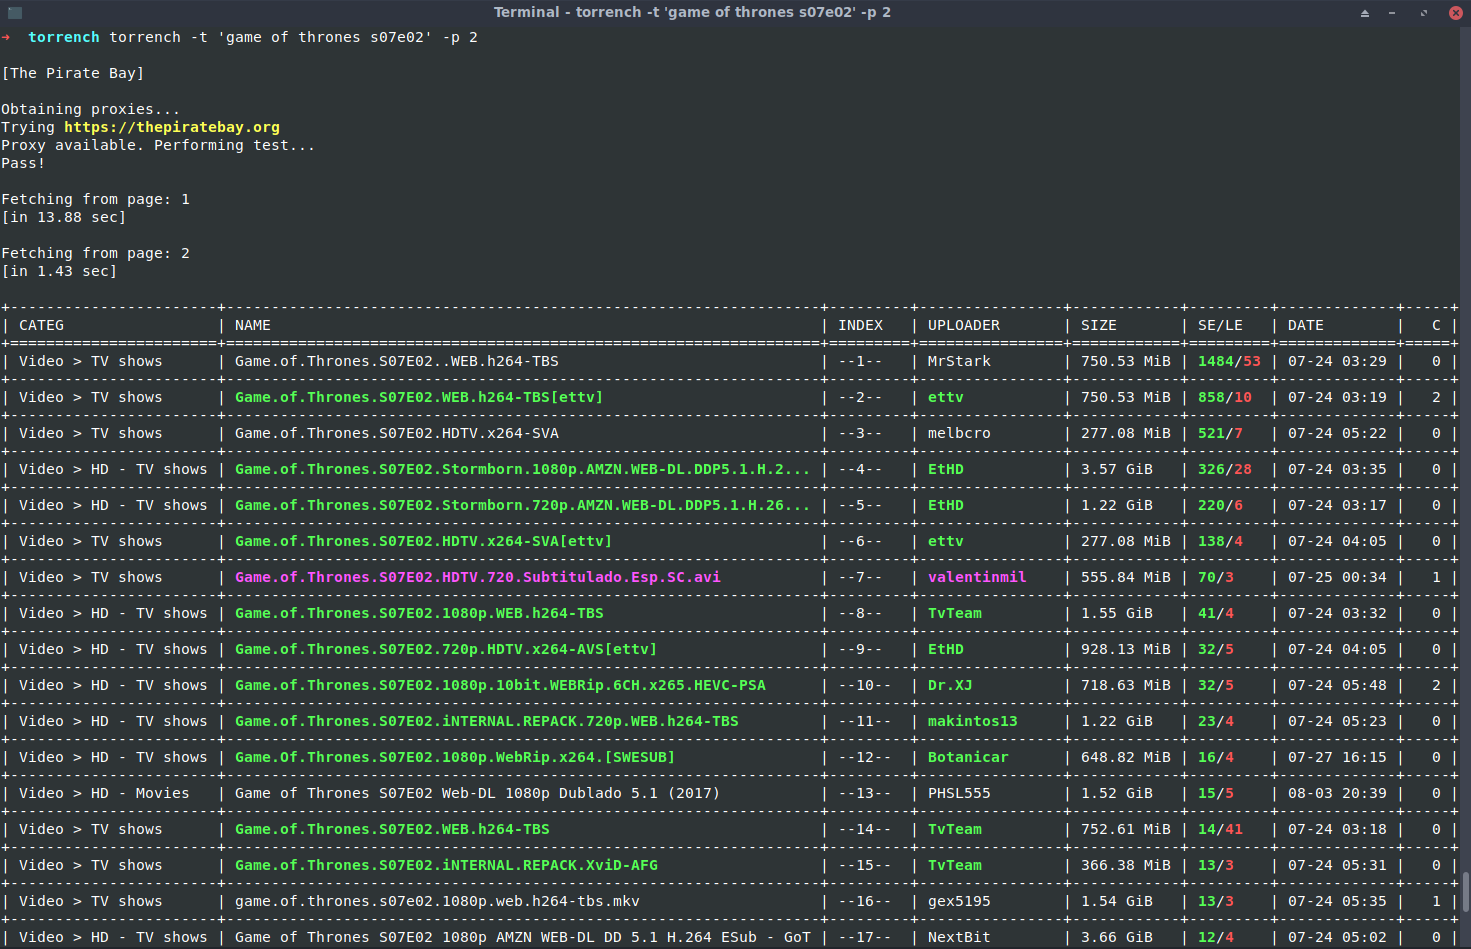Click the 'Obtaining proxies...' line
1471x949 pixels.
(x=91, y=109)
